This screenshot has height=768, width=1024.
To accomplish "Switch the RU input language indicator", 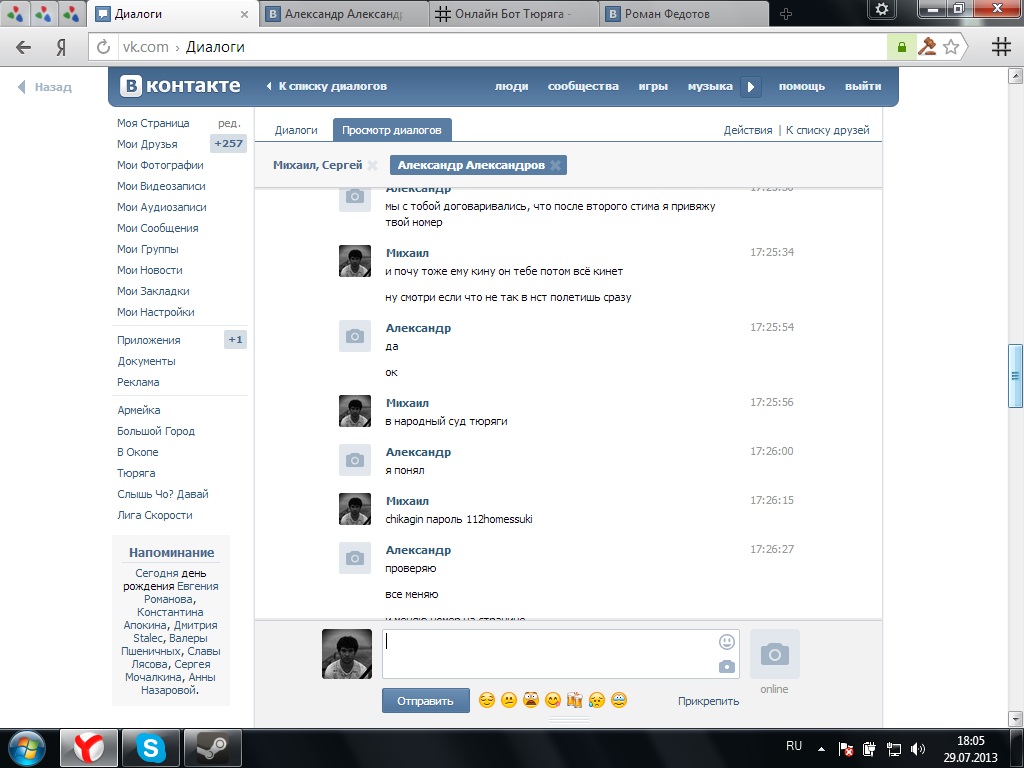I will [793, 746].
